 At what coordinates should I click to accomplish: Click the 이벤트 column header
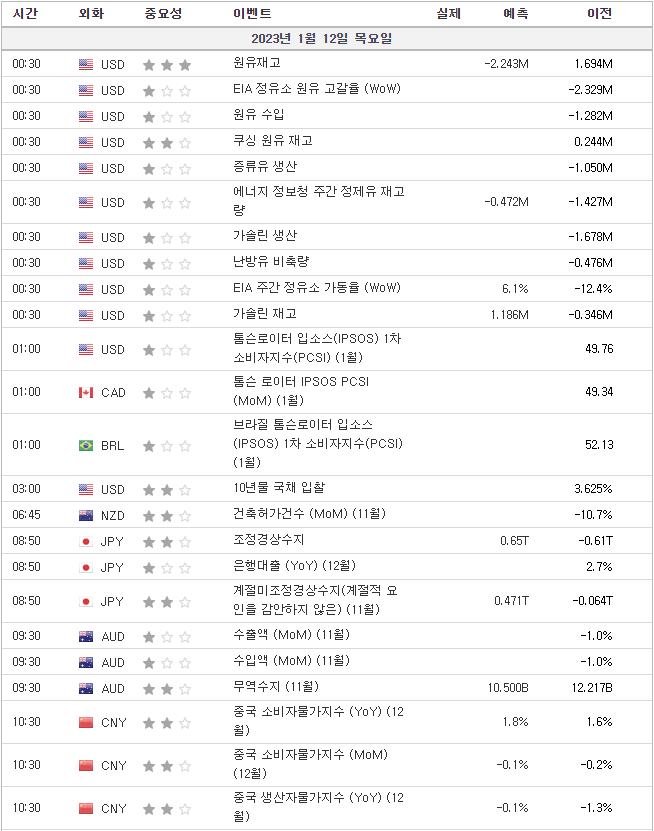coord(252,13)
